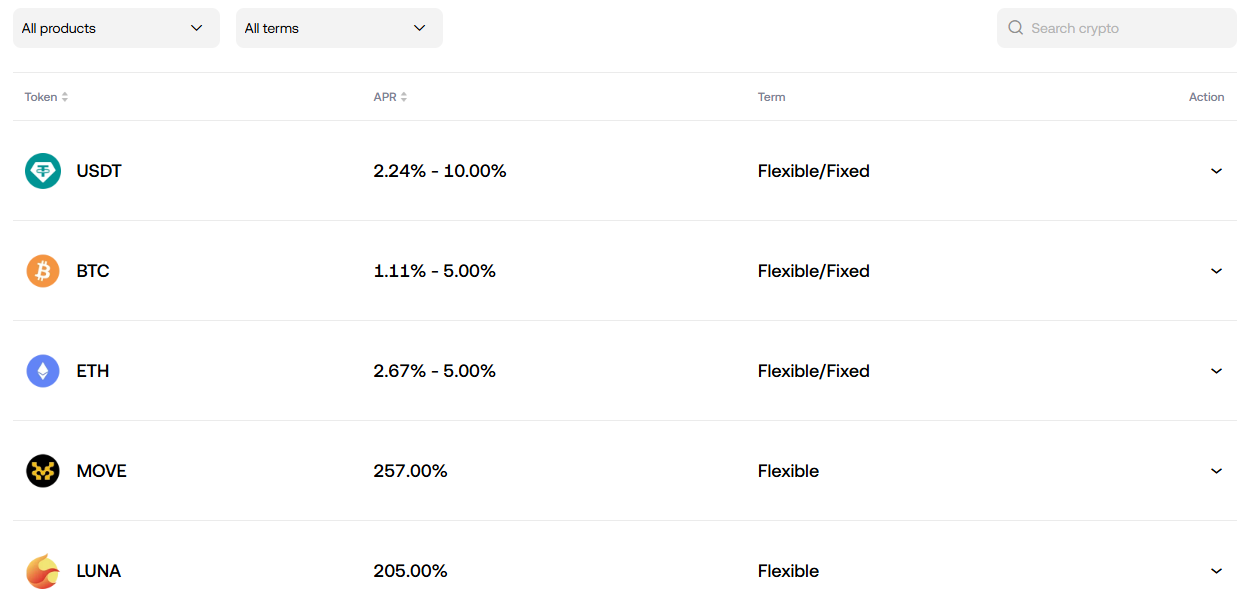Expand the ETH row chevron
This screenshot has width=1260, height=600.
point(1216,371)
